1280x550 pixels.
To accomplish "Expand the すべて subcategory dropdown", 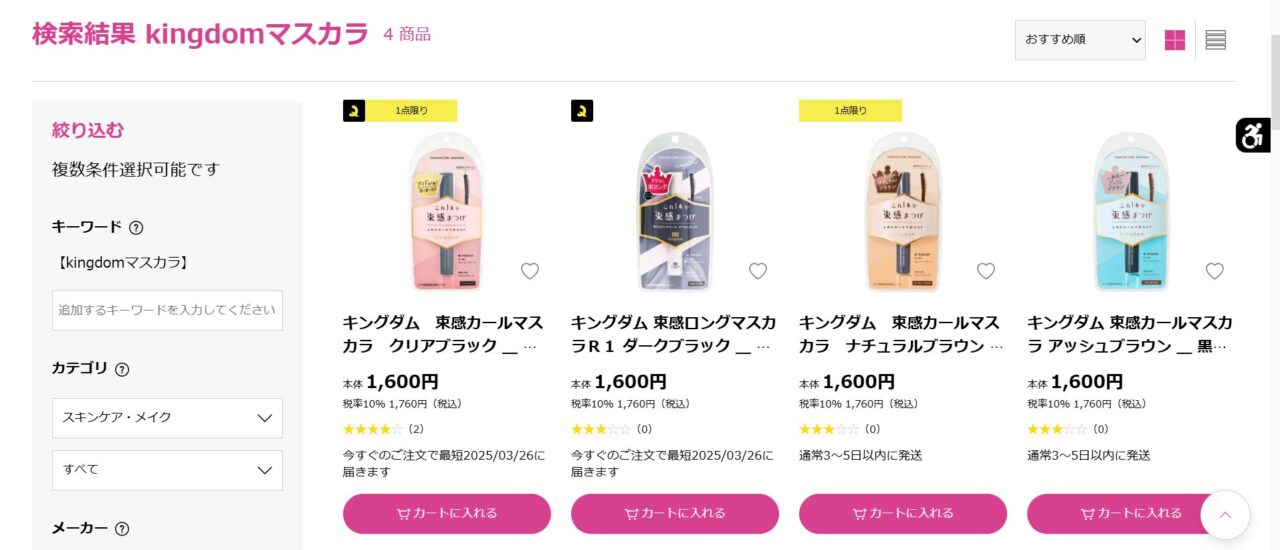I will 167,470.
